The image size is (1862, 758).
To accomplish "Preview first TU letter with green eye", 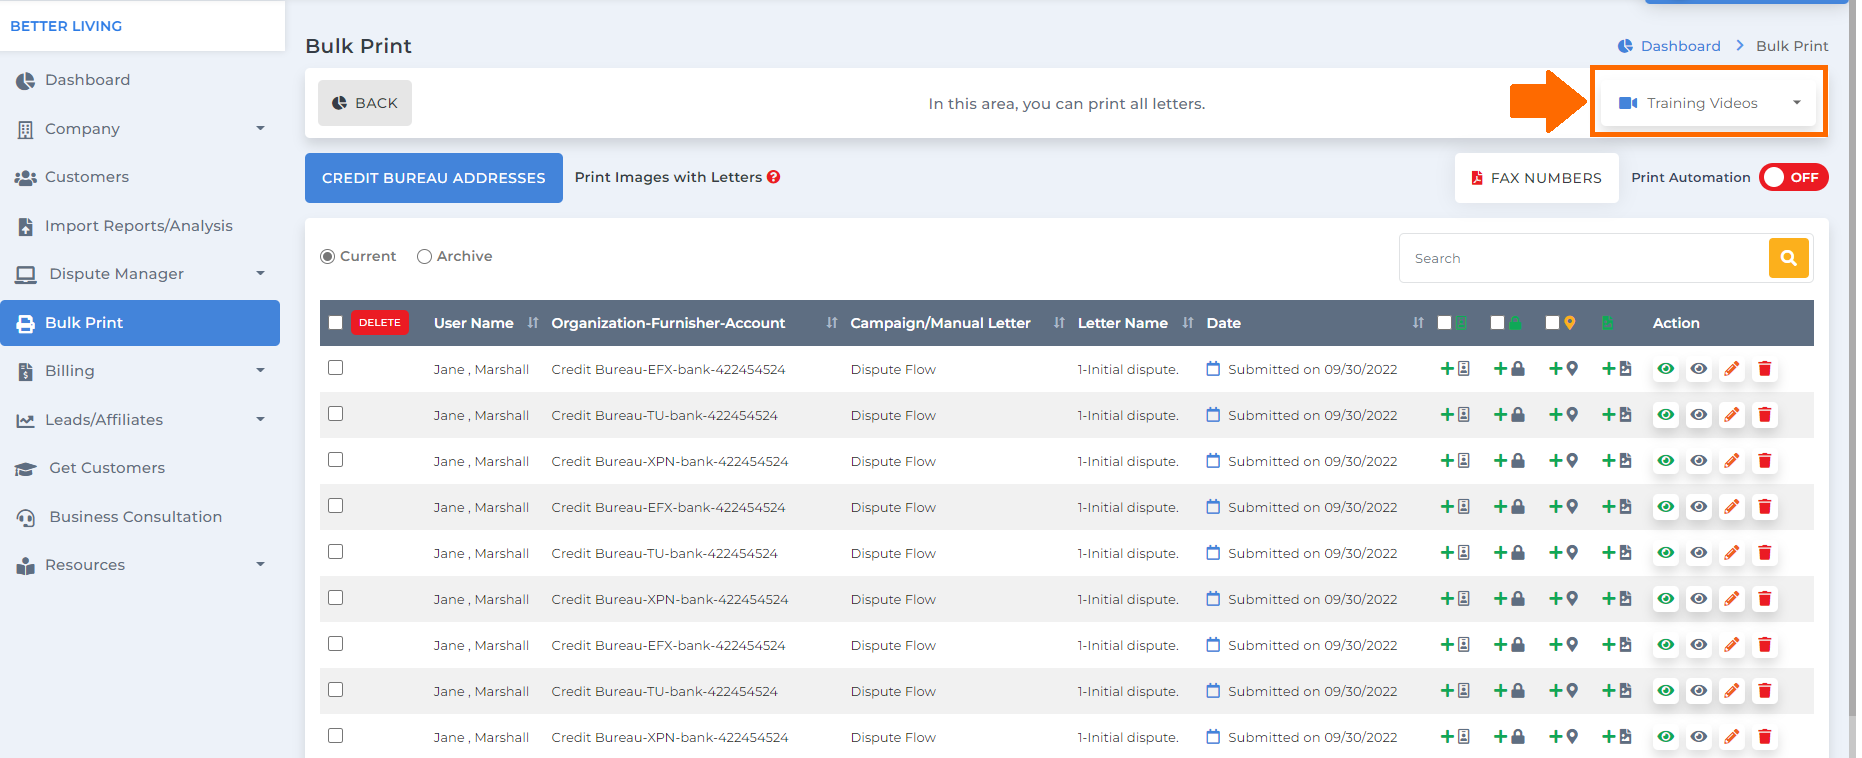I will (x=1666, y=415).
